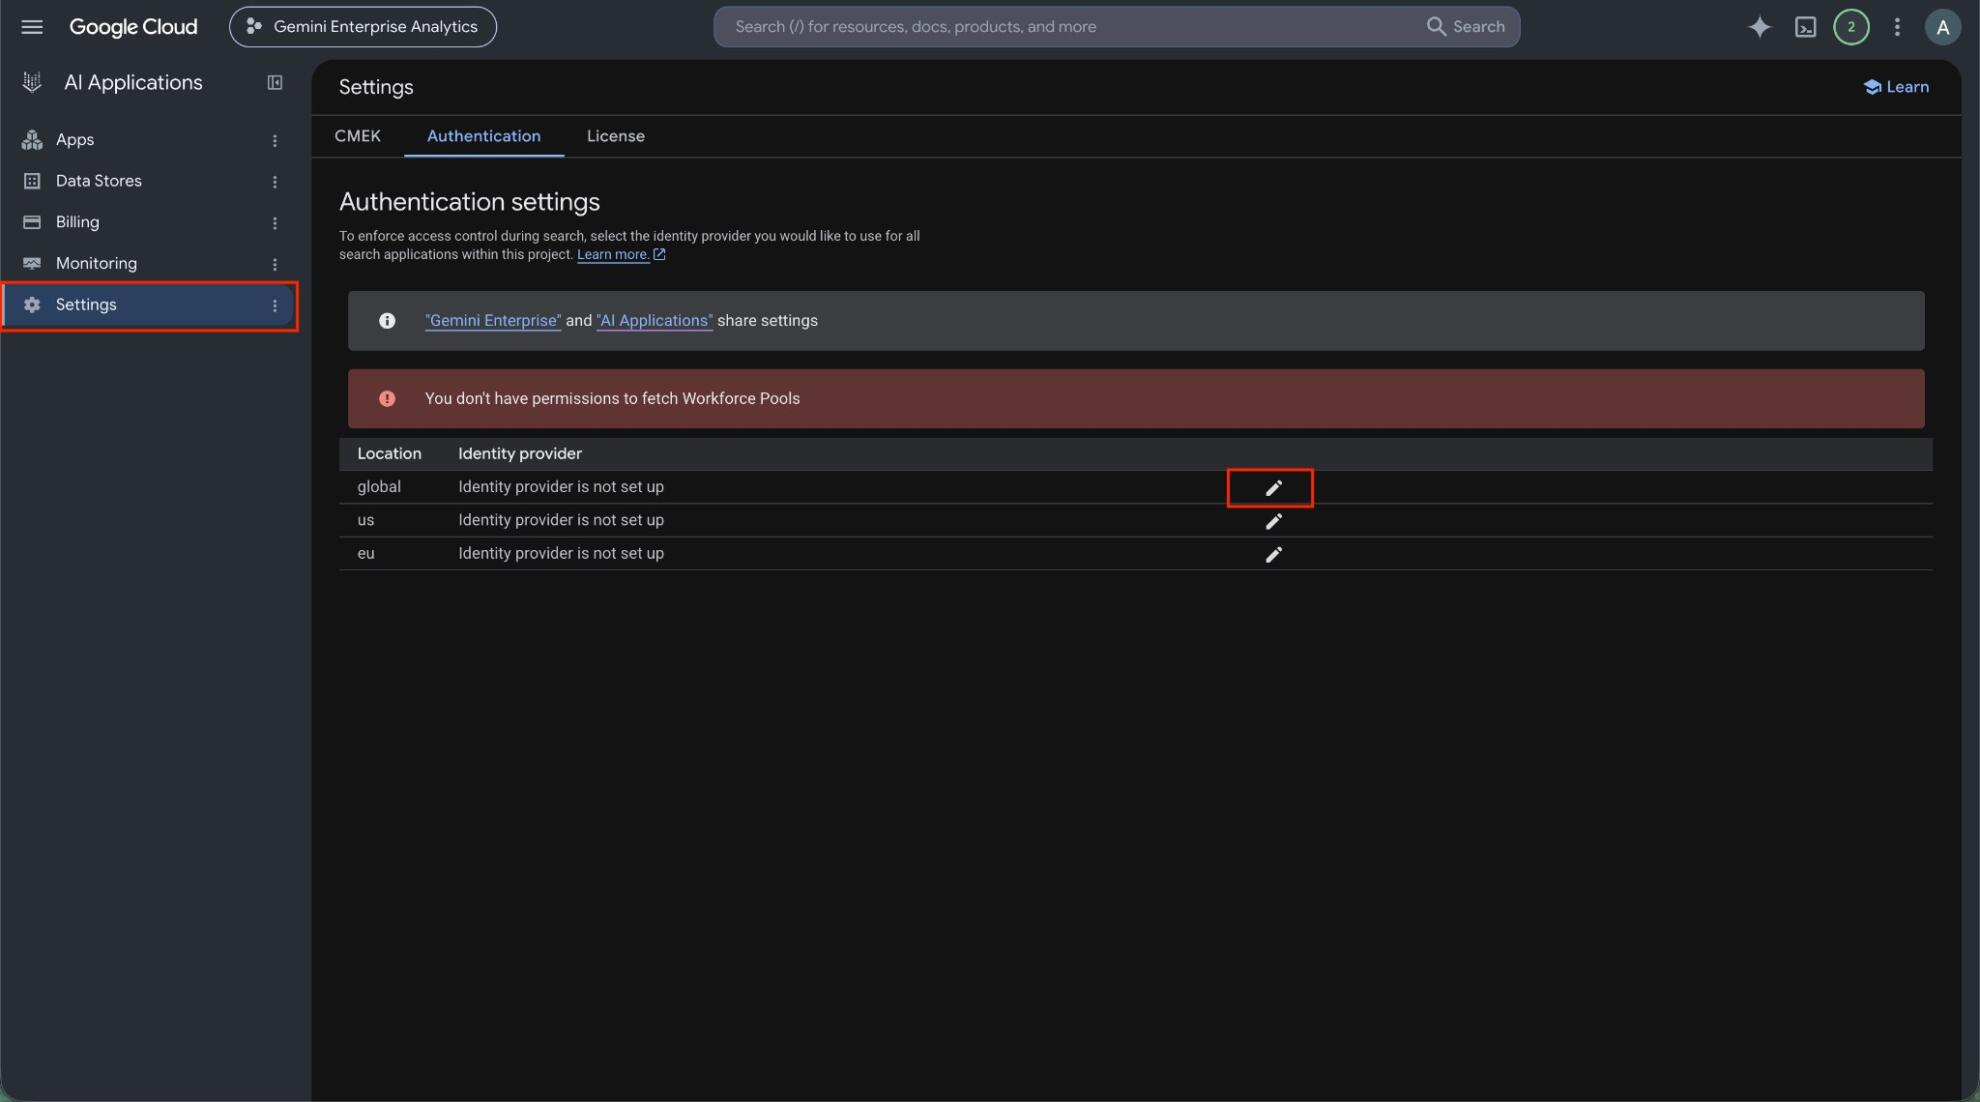Open the more options menu beside Billing

(x=275, y=223)
